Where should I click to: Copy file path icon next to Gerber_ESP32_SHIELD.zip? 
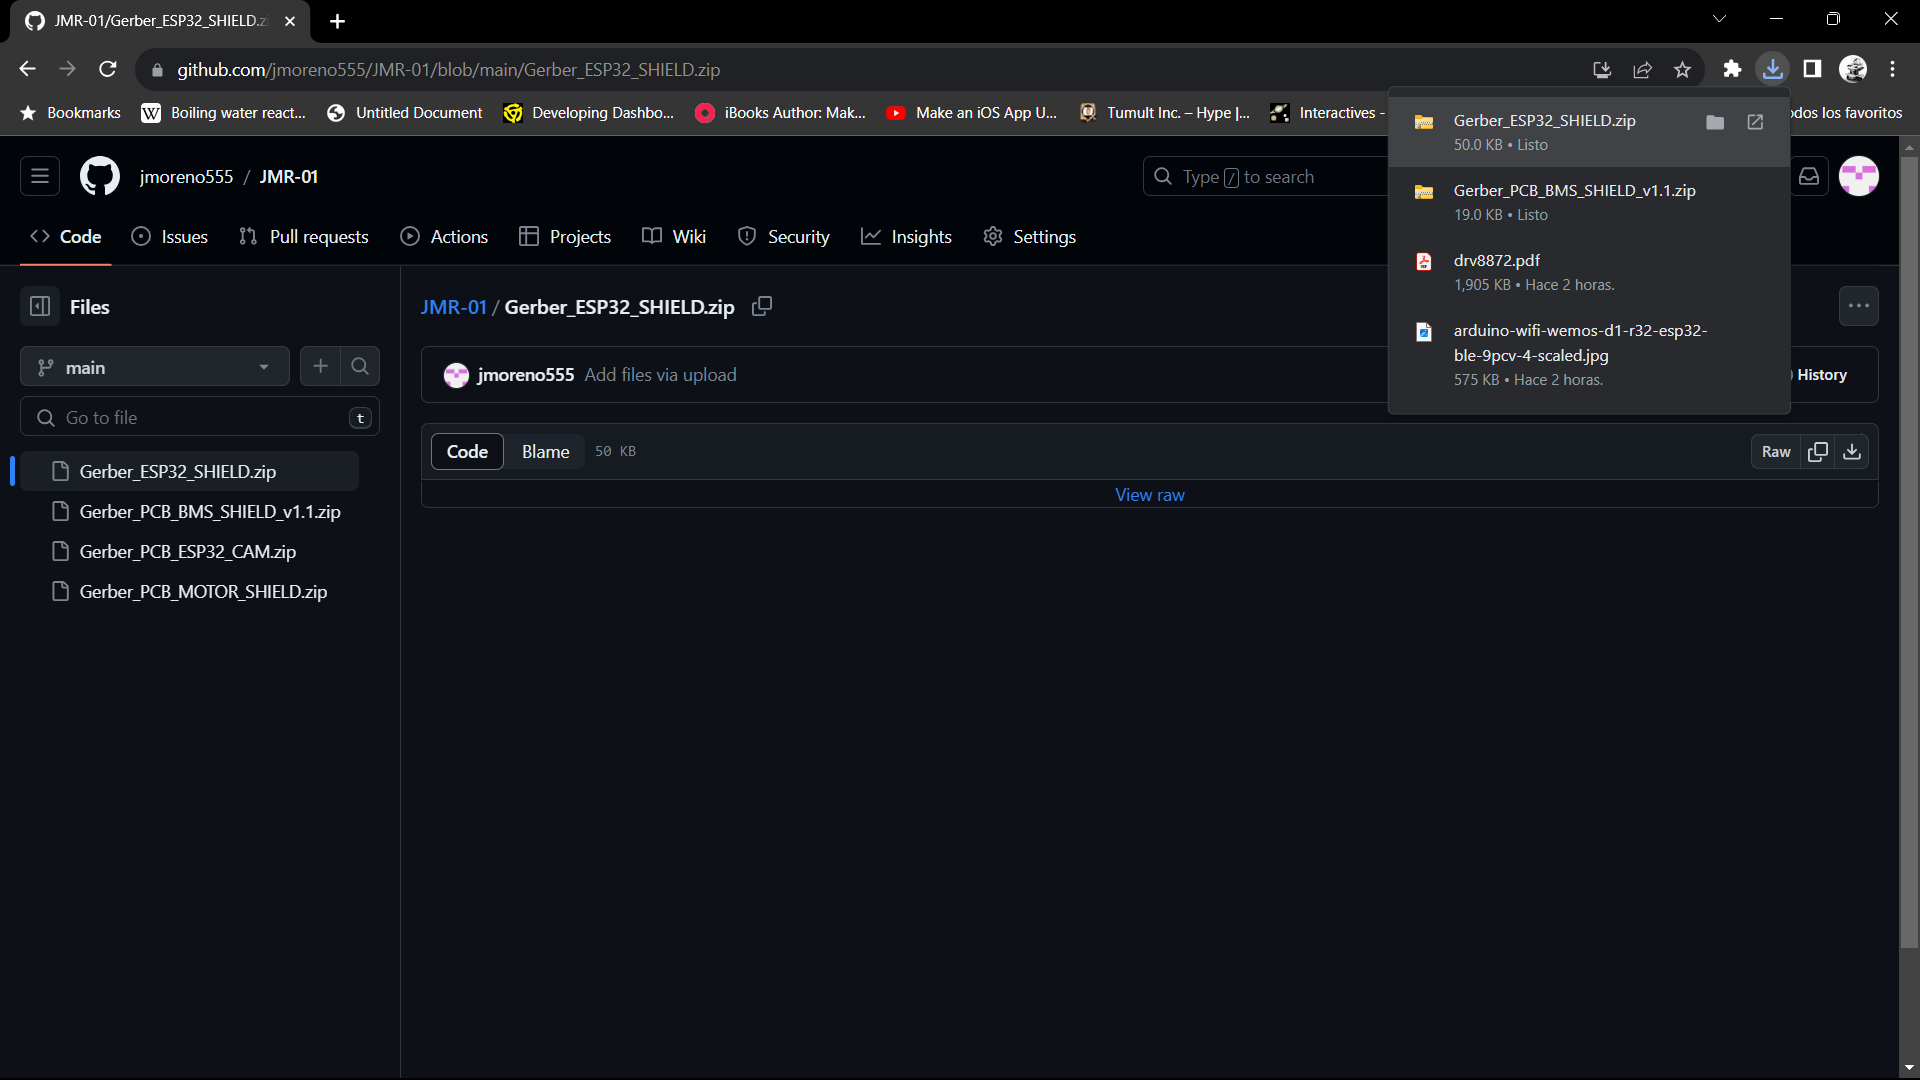[x=762, y=307]
